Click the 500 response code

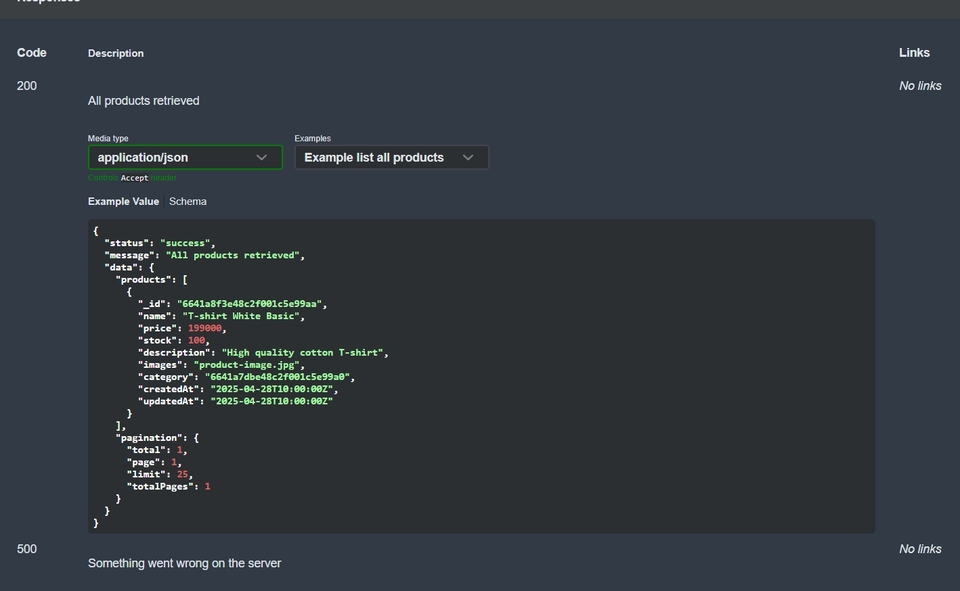pos(26,549)
